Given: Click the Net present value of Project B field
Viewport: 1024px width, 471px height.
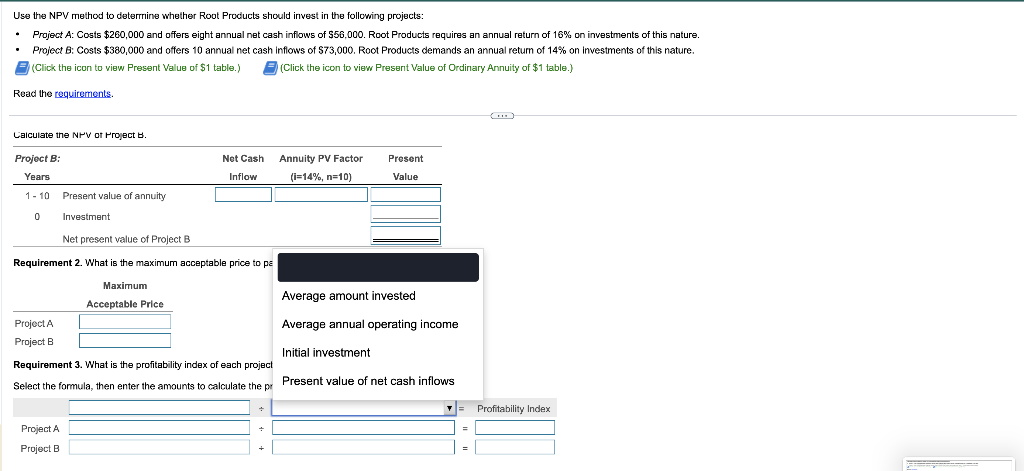Looking at the screenshot, I should click(x=406, y=235).
